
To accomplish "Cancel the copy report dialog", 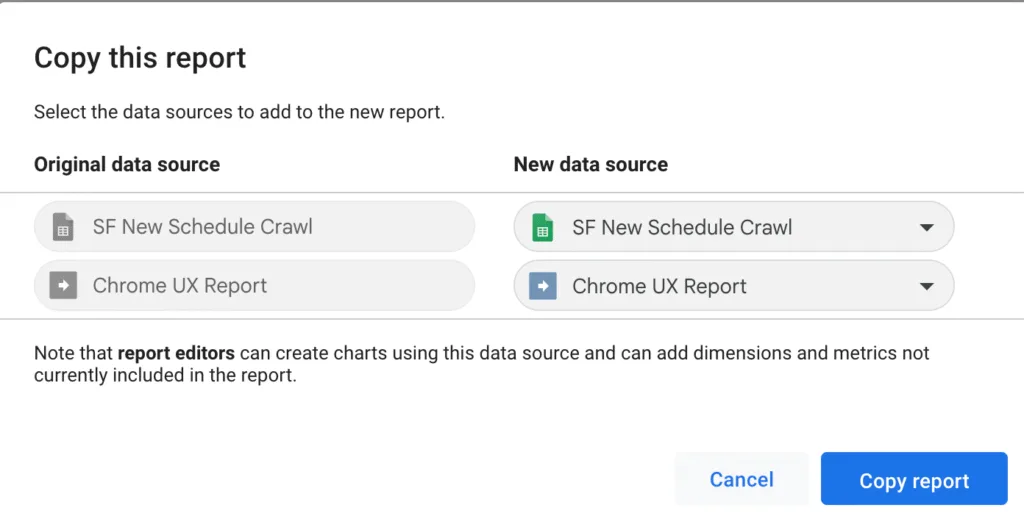I will point(741,480).
